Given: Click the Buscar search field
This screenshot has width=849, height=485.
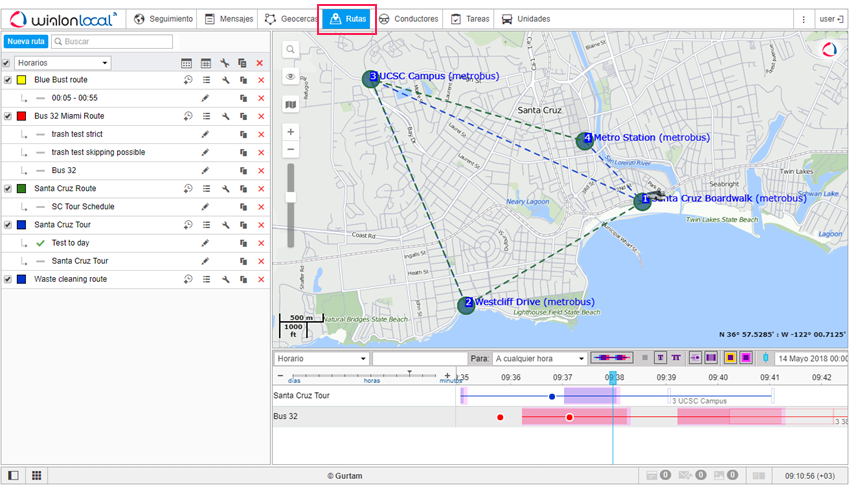Looking at the screenshot, I should tap(112, 42).
